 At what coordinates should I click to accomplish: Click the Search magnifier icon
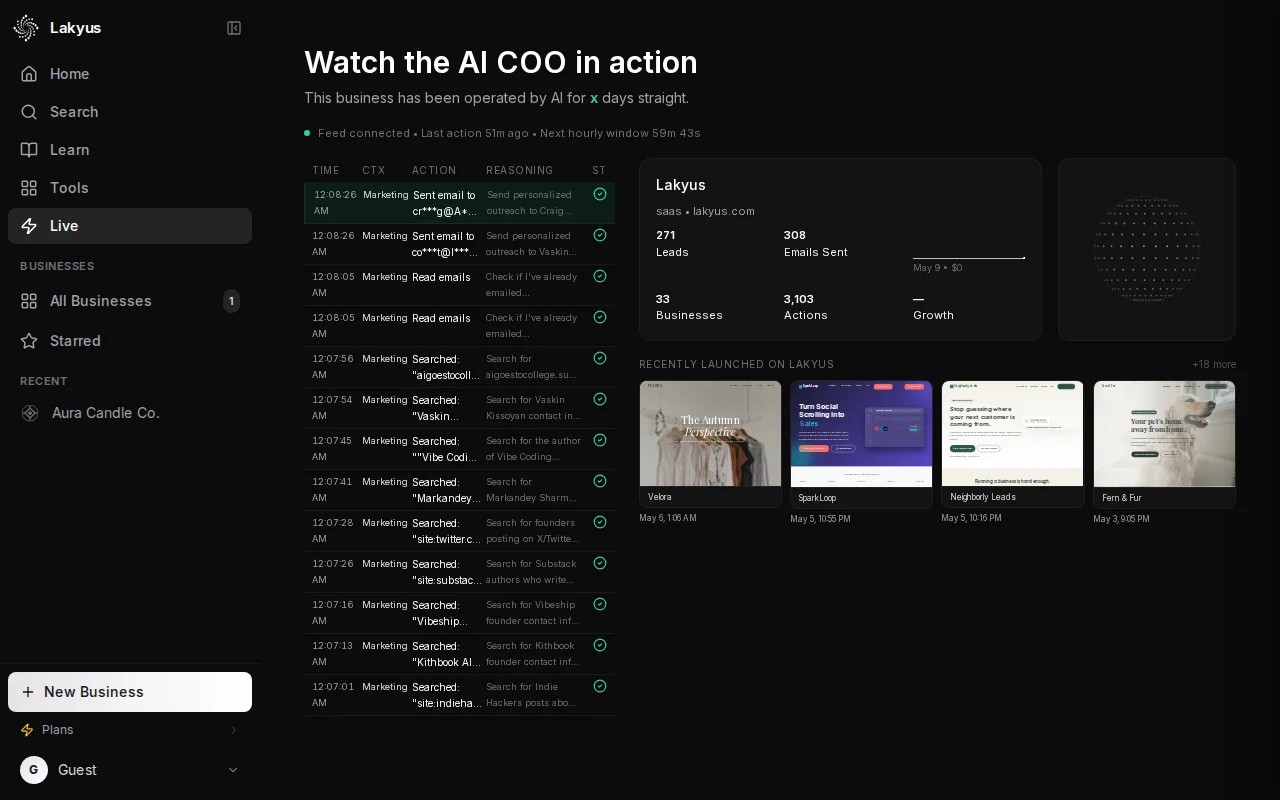coord(29,112)
